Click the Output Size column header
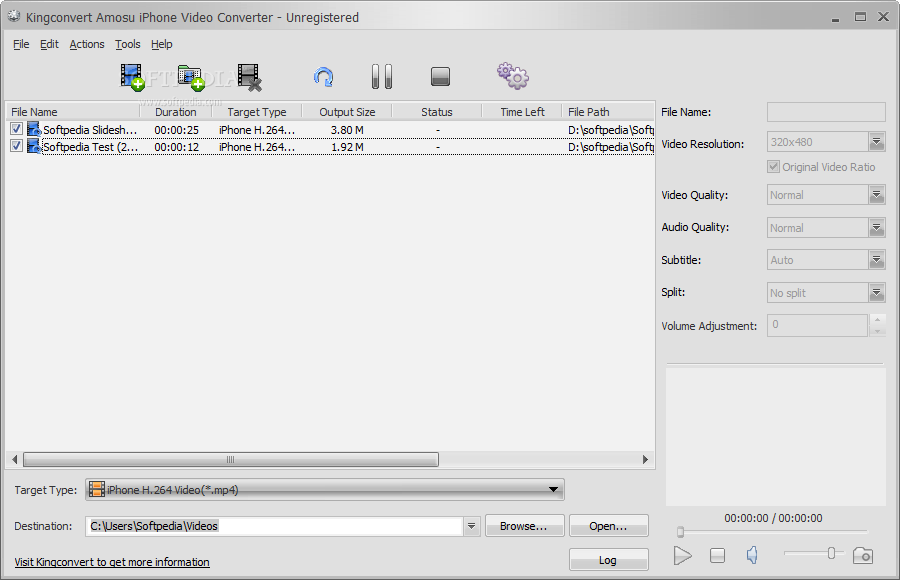Viewport: 900px width, 580px height. [347, 112]
